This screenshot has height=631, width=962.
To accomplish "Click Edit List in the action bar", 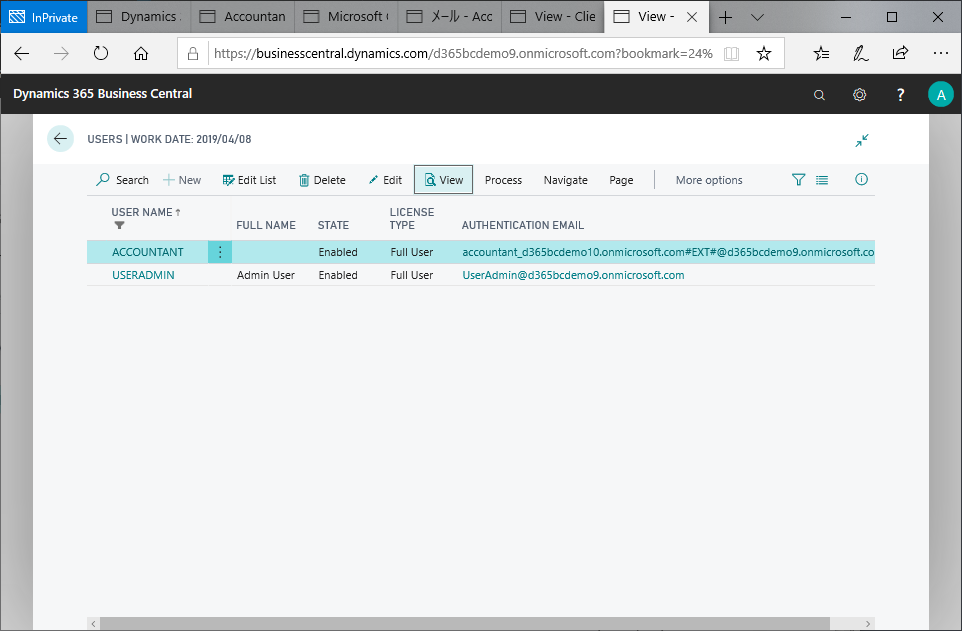I will click(x=249, y=180).
